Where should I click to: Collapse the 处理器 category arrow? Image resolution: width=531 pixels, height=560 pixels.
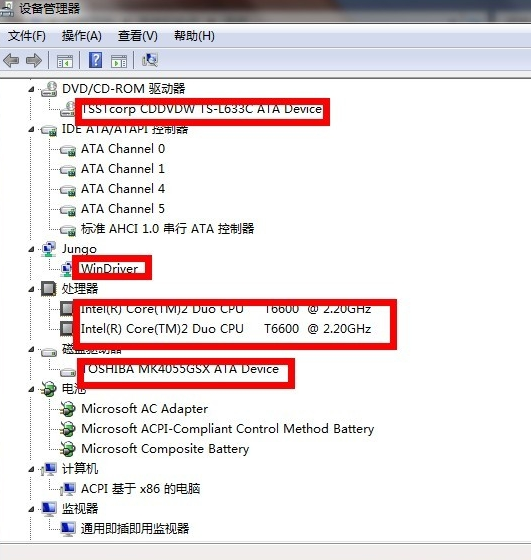click(31, 289)
